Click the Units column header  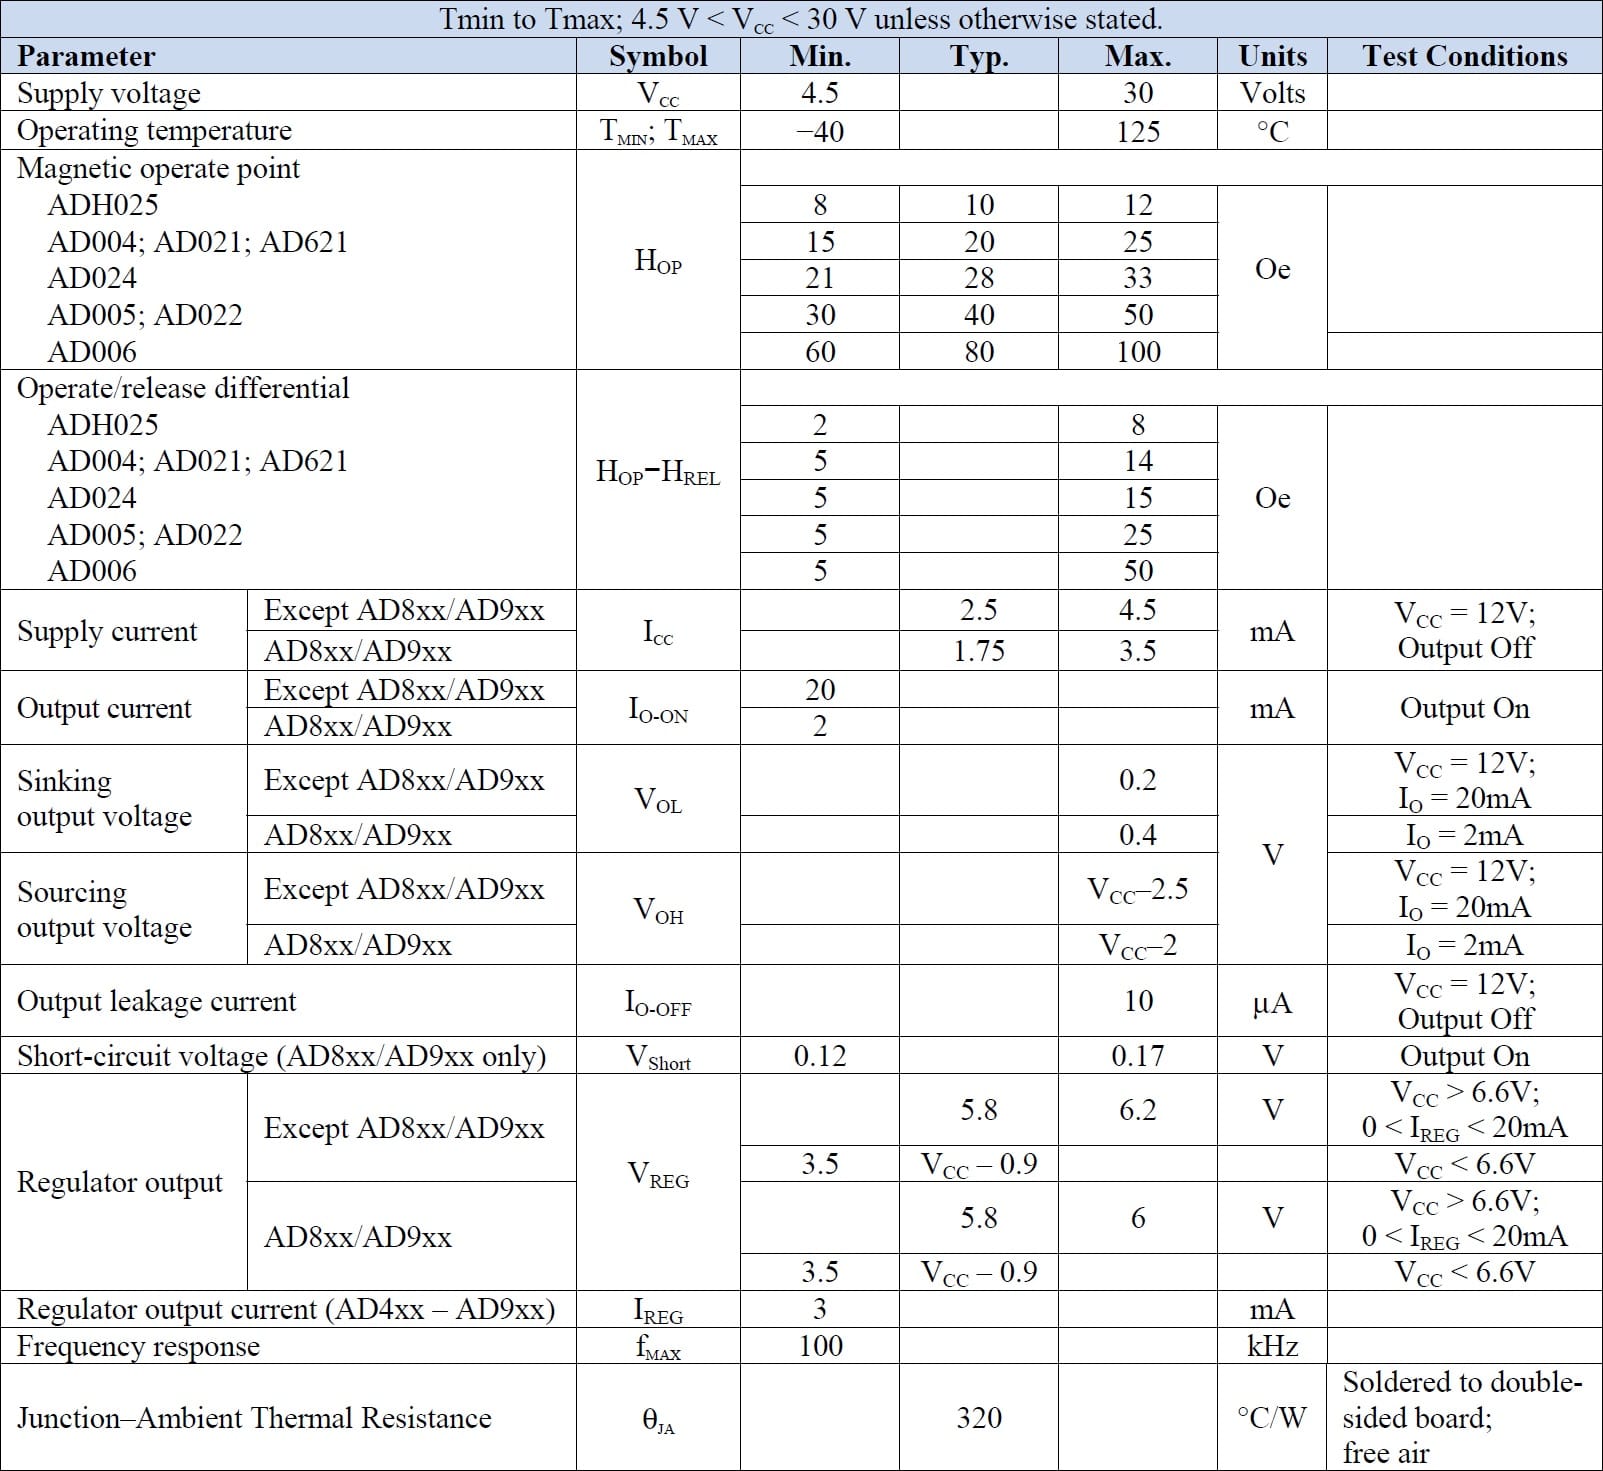[x=1272, y=56]
